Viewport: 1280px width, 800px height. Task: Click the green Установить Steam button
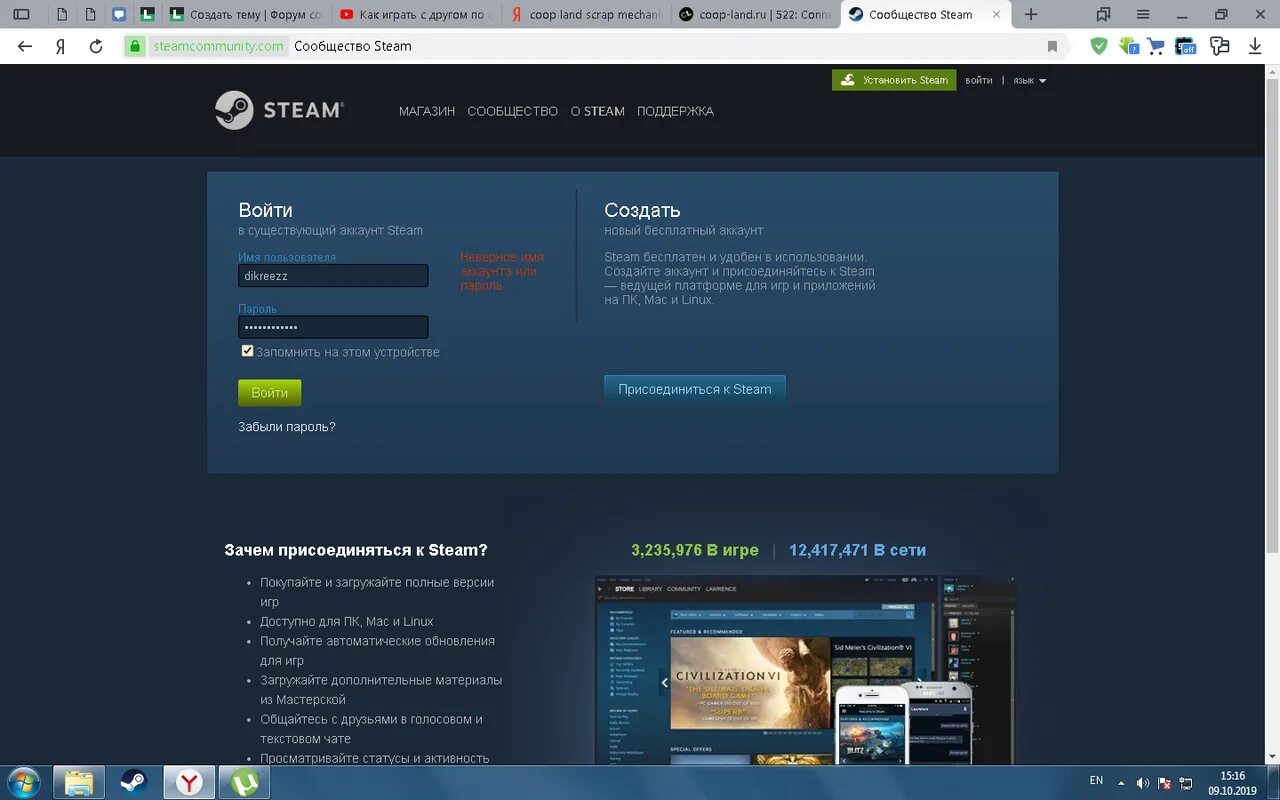[x=894, y=80]
